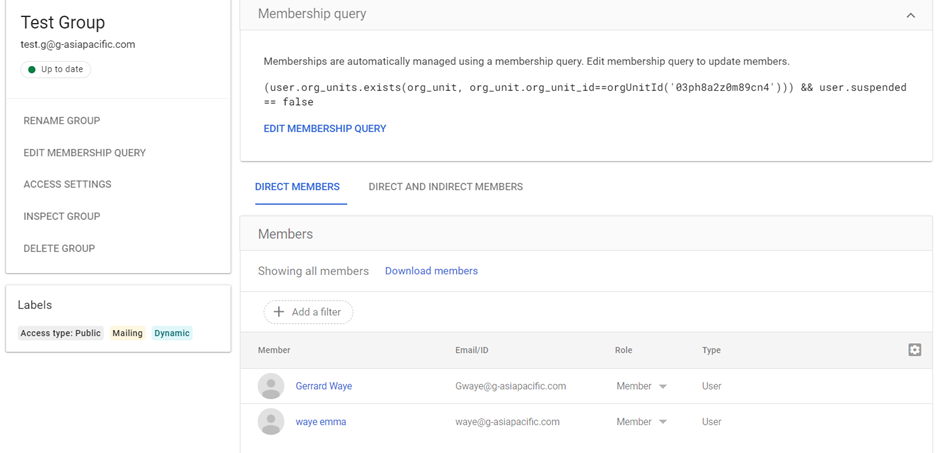
Task: Click Gerrard Waye's avatar icon
Action: point(271,386)
